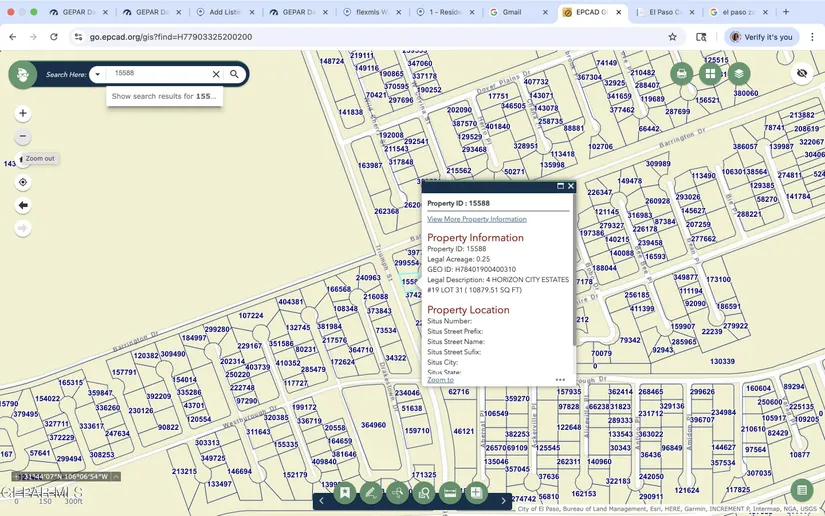The width and height of the screenshot is (825, 516).
Task: Click the Print map icon
Action: click(682, 74)
